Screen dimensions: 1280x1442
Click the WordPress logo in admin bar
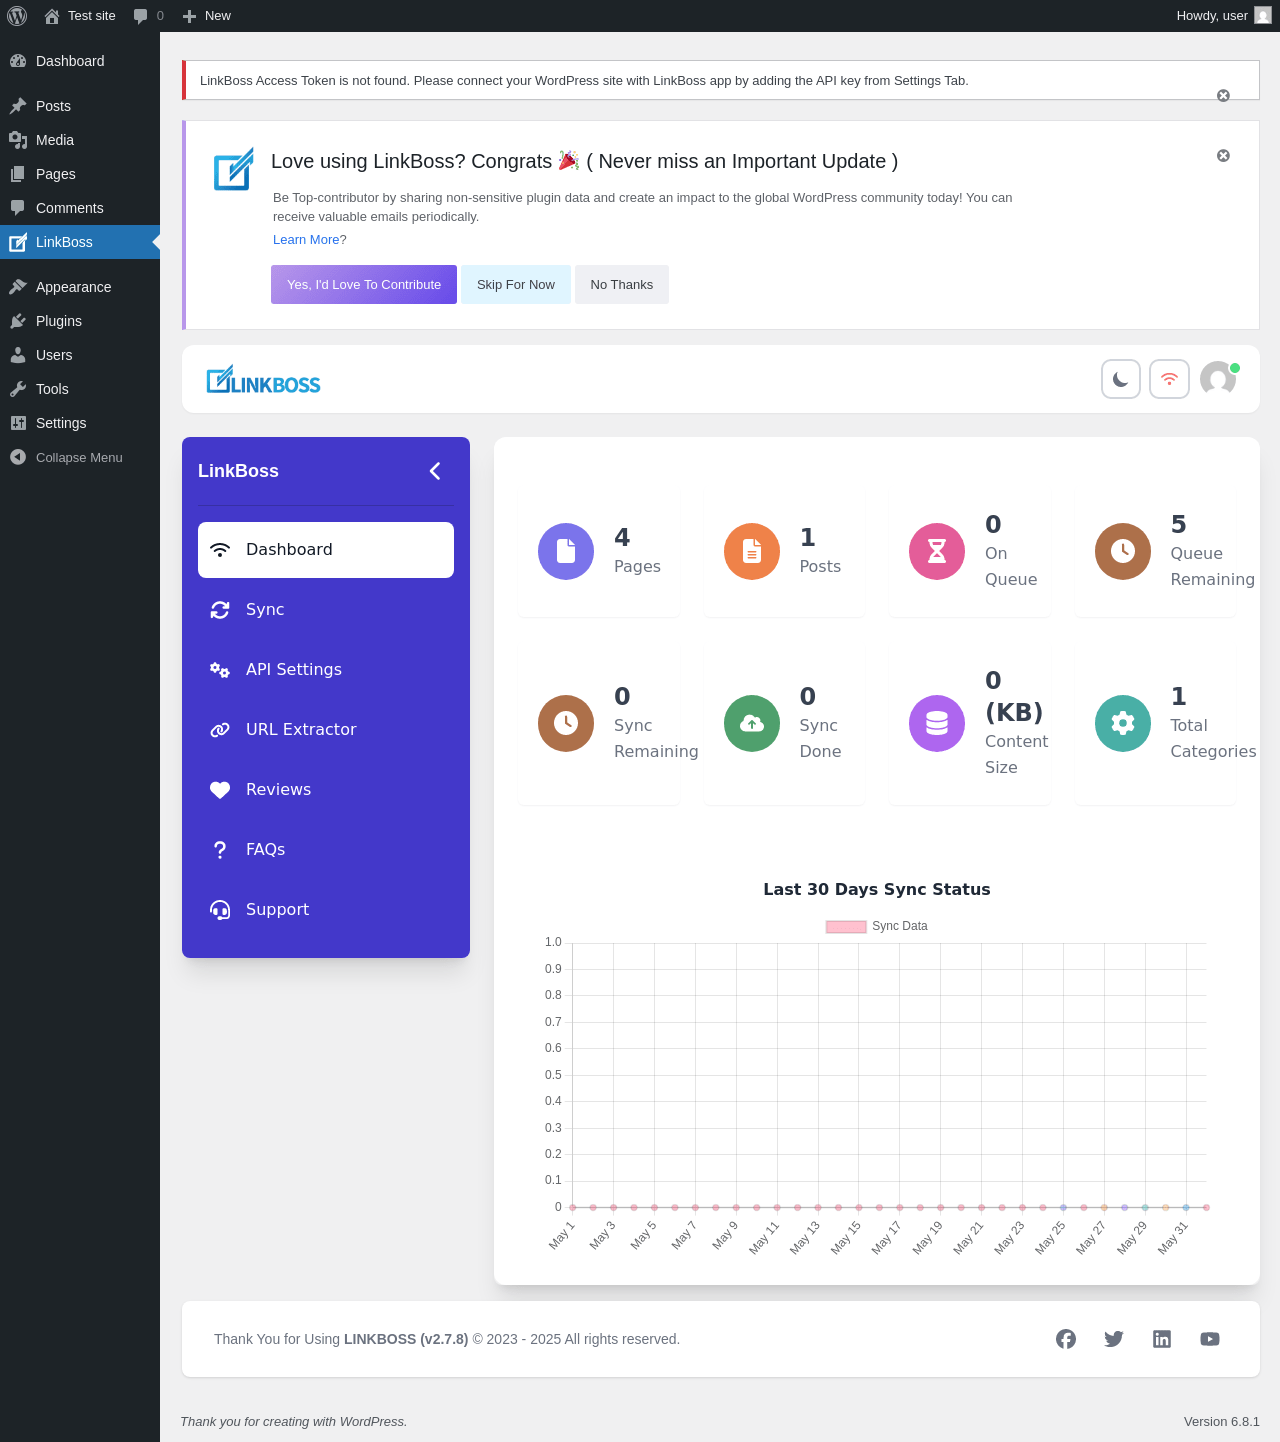17,16
